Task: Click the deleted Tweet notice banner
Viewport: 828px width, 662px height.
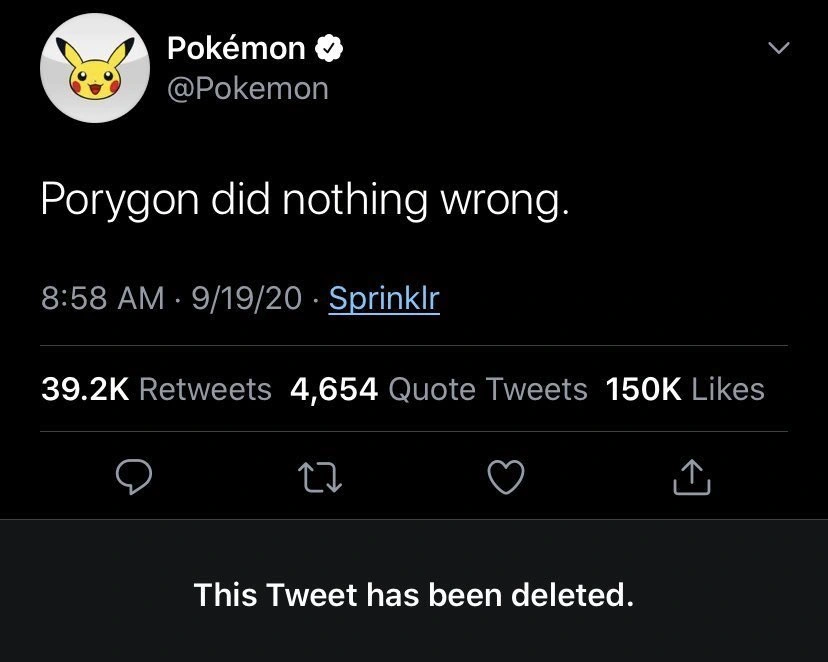Action: pos(414,594)
